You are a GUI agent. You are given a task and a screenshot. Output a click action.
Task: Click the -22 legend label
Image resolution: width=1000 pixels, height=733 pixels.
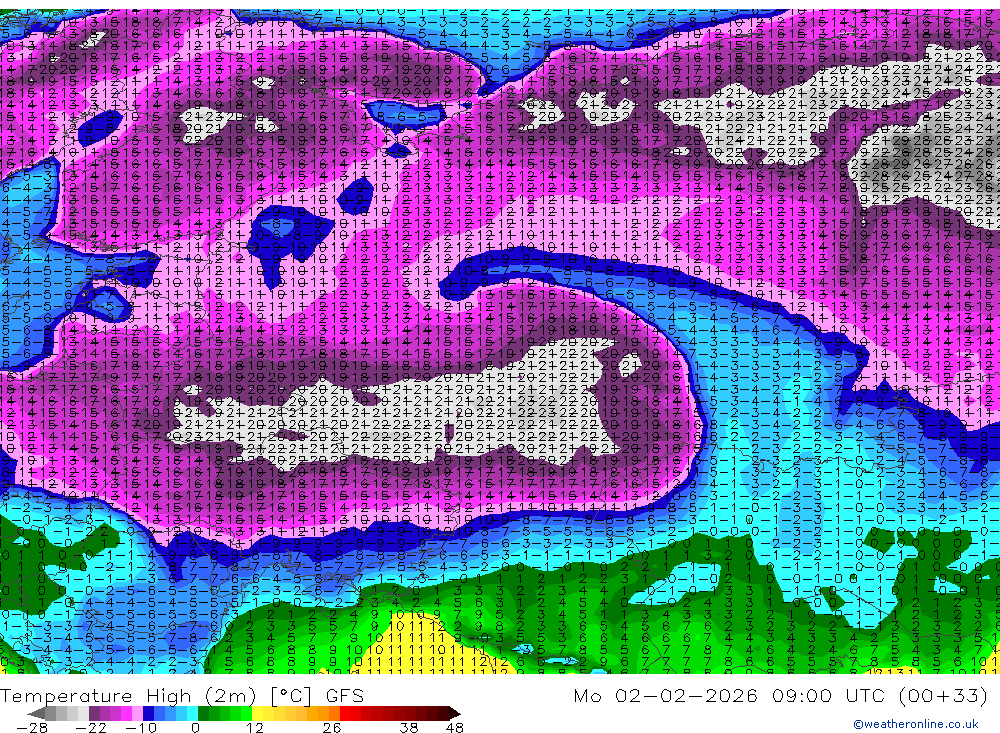(x=91, y=728)
